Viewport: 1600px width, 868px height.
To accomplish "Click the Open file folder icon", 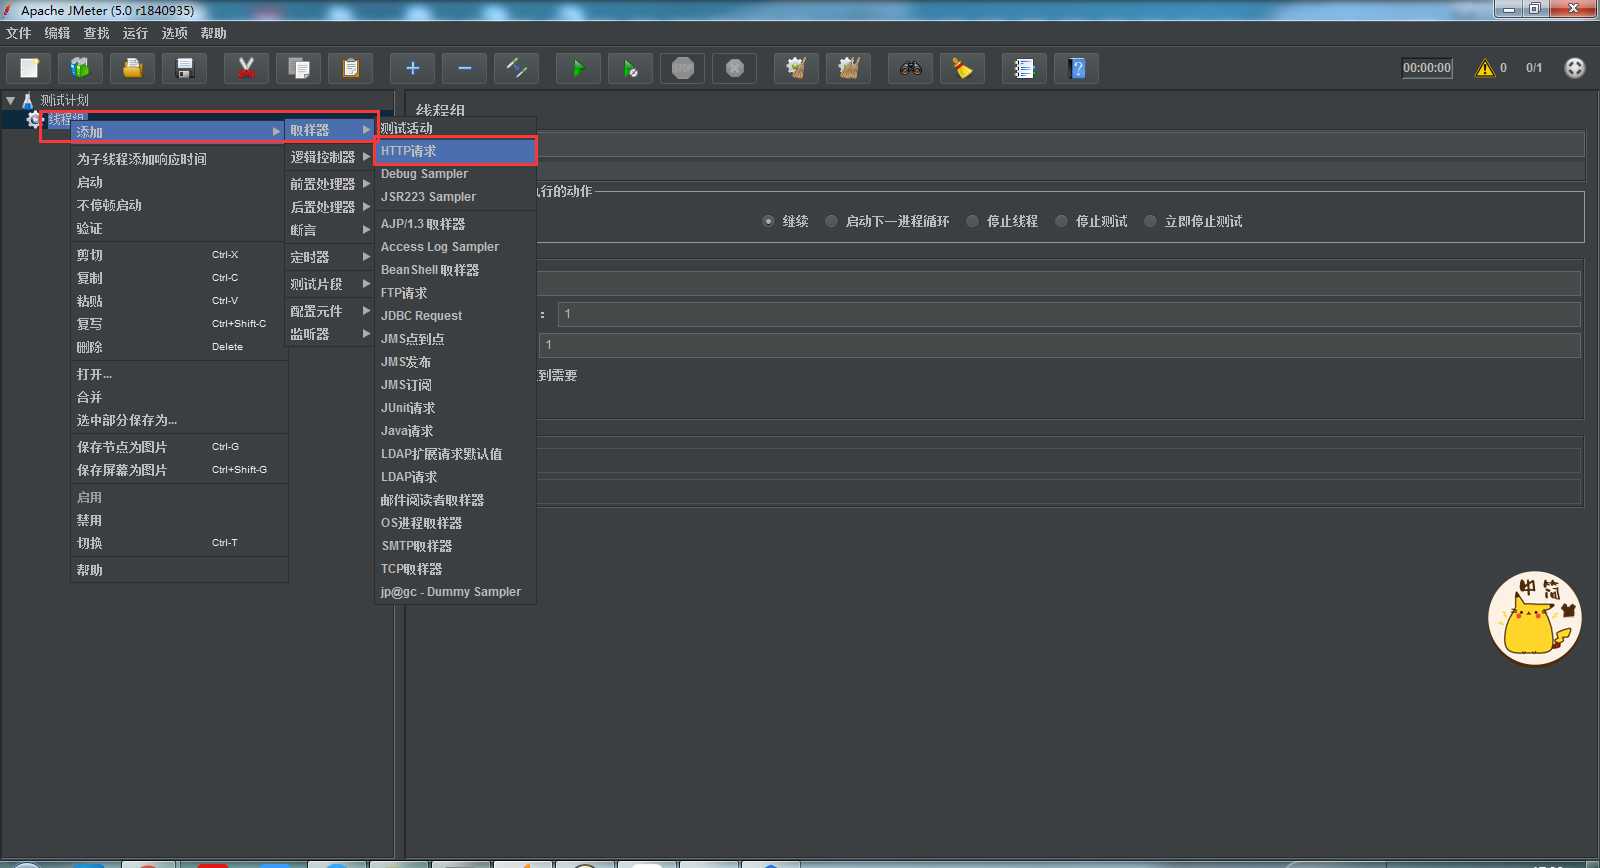I will (132, 68).
